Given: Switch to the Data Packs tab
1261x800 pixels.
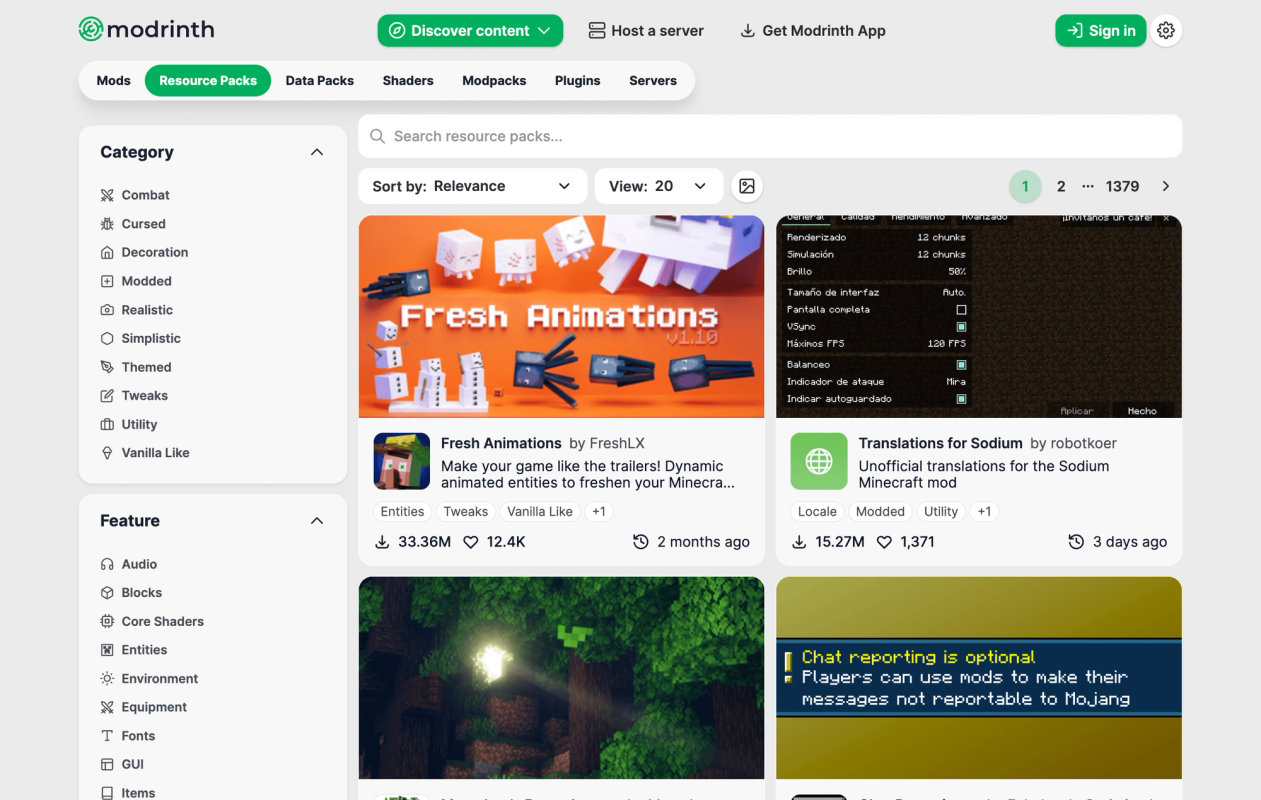Looking at the screenshot, I should click(x=320, y=81).
